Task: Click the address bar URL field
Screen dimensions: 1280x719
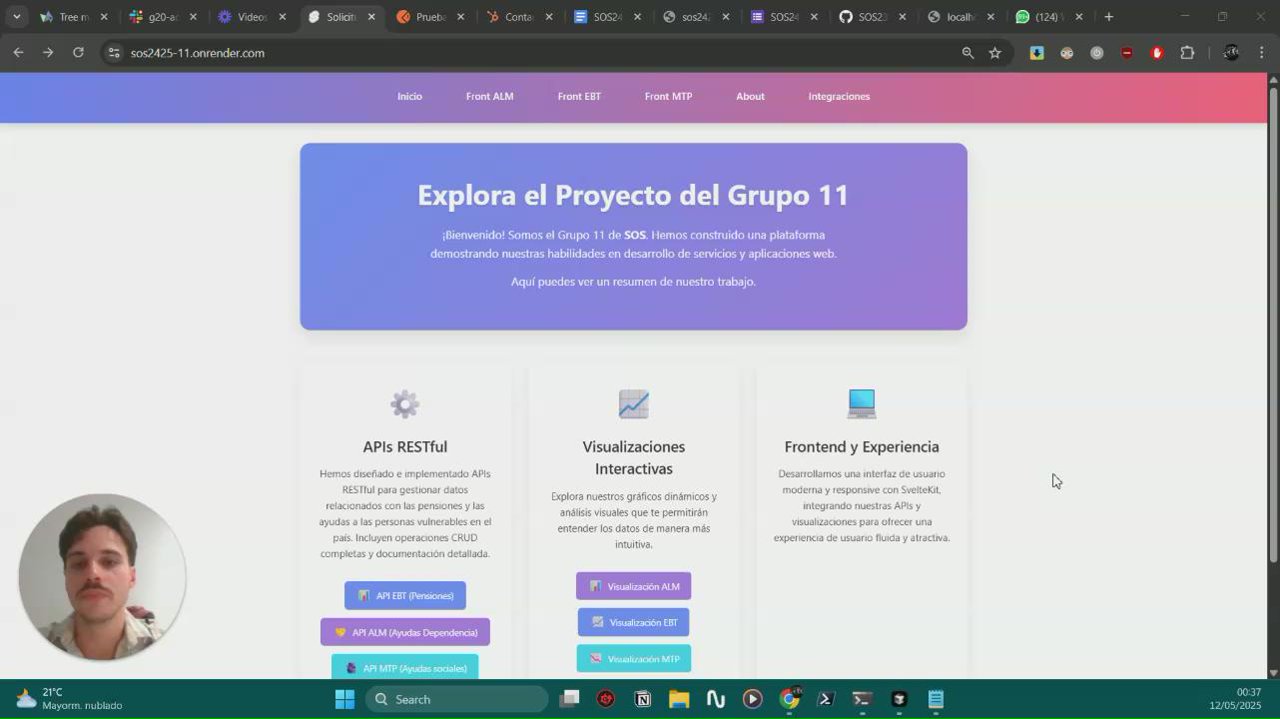Action: coord(540,53)
